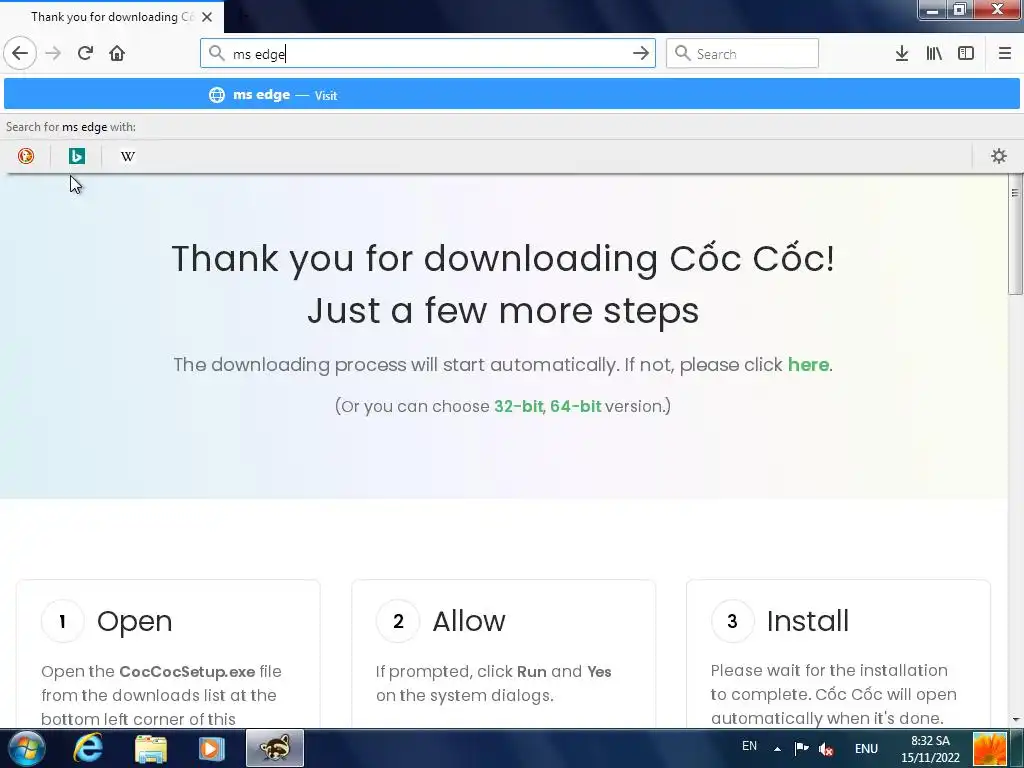1024x768 pixels.
Task: Click the Go arrow in address bar
Action: click(x=641, y=54)
